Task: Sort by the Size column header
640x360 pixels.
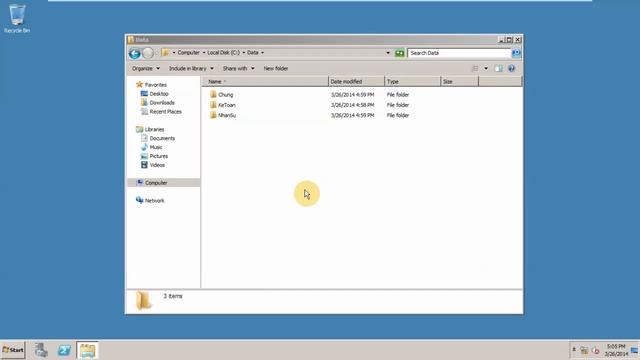Action: click(460, 82)
